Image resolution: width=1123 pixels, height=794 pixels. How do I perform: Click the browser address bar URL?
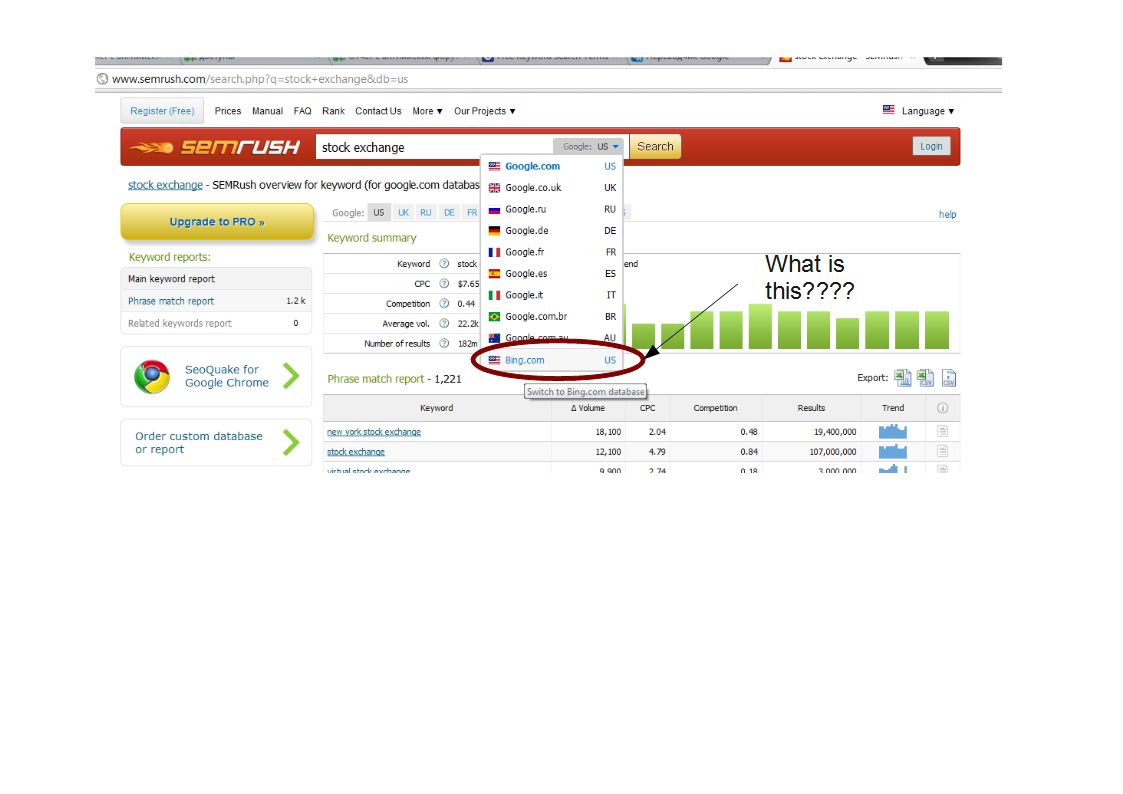click(260, 79)
